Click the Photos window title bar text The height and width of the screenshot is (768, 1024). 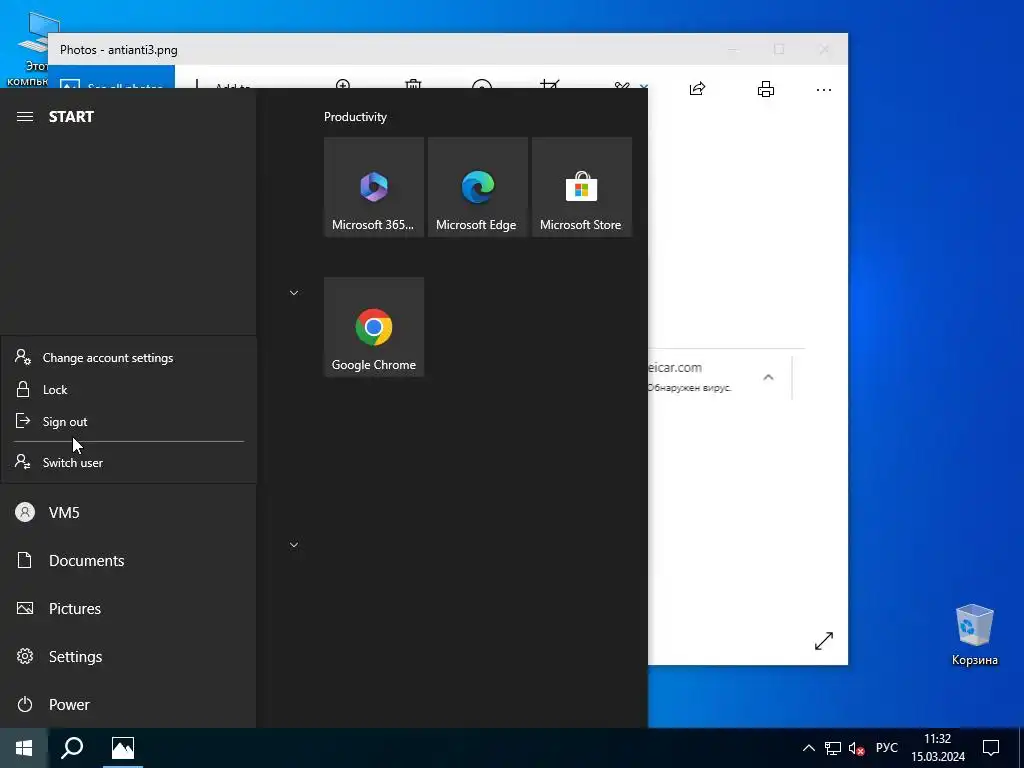click(x=119, y=50)
